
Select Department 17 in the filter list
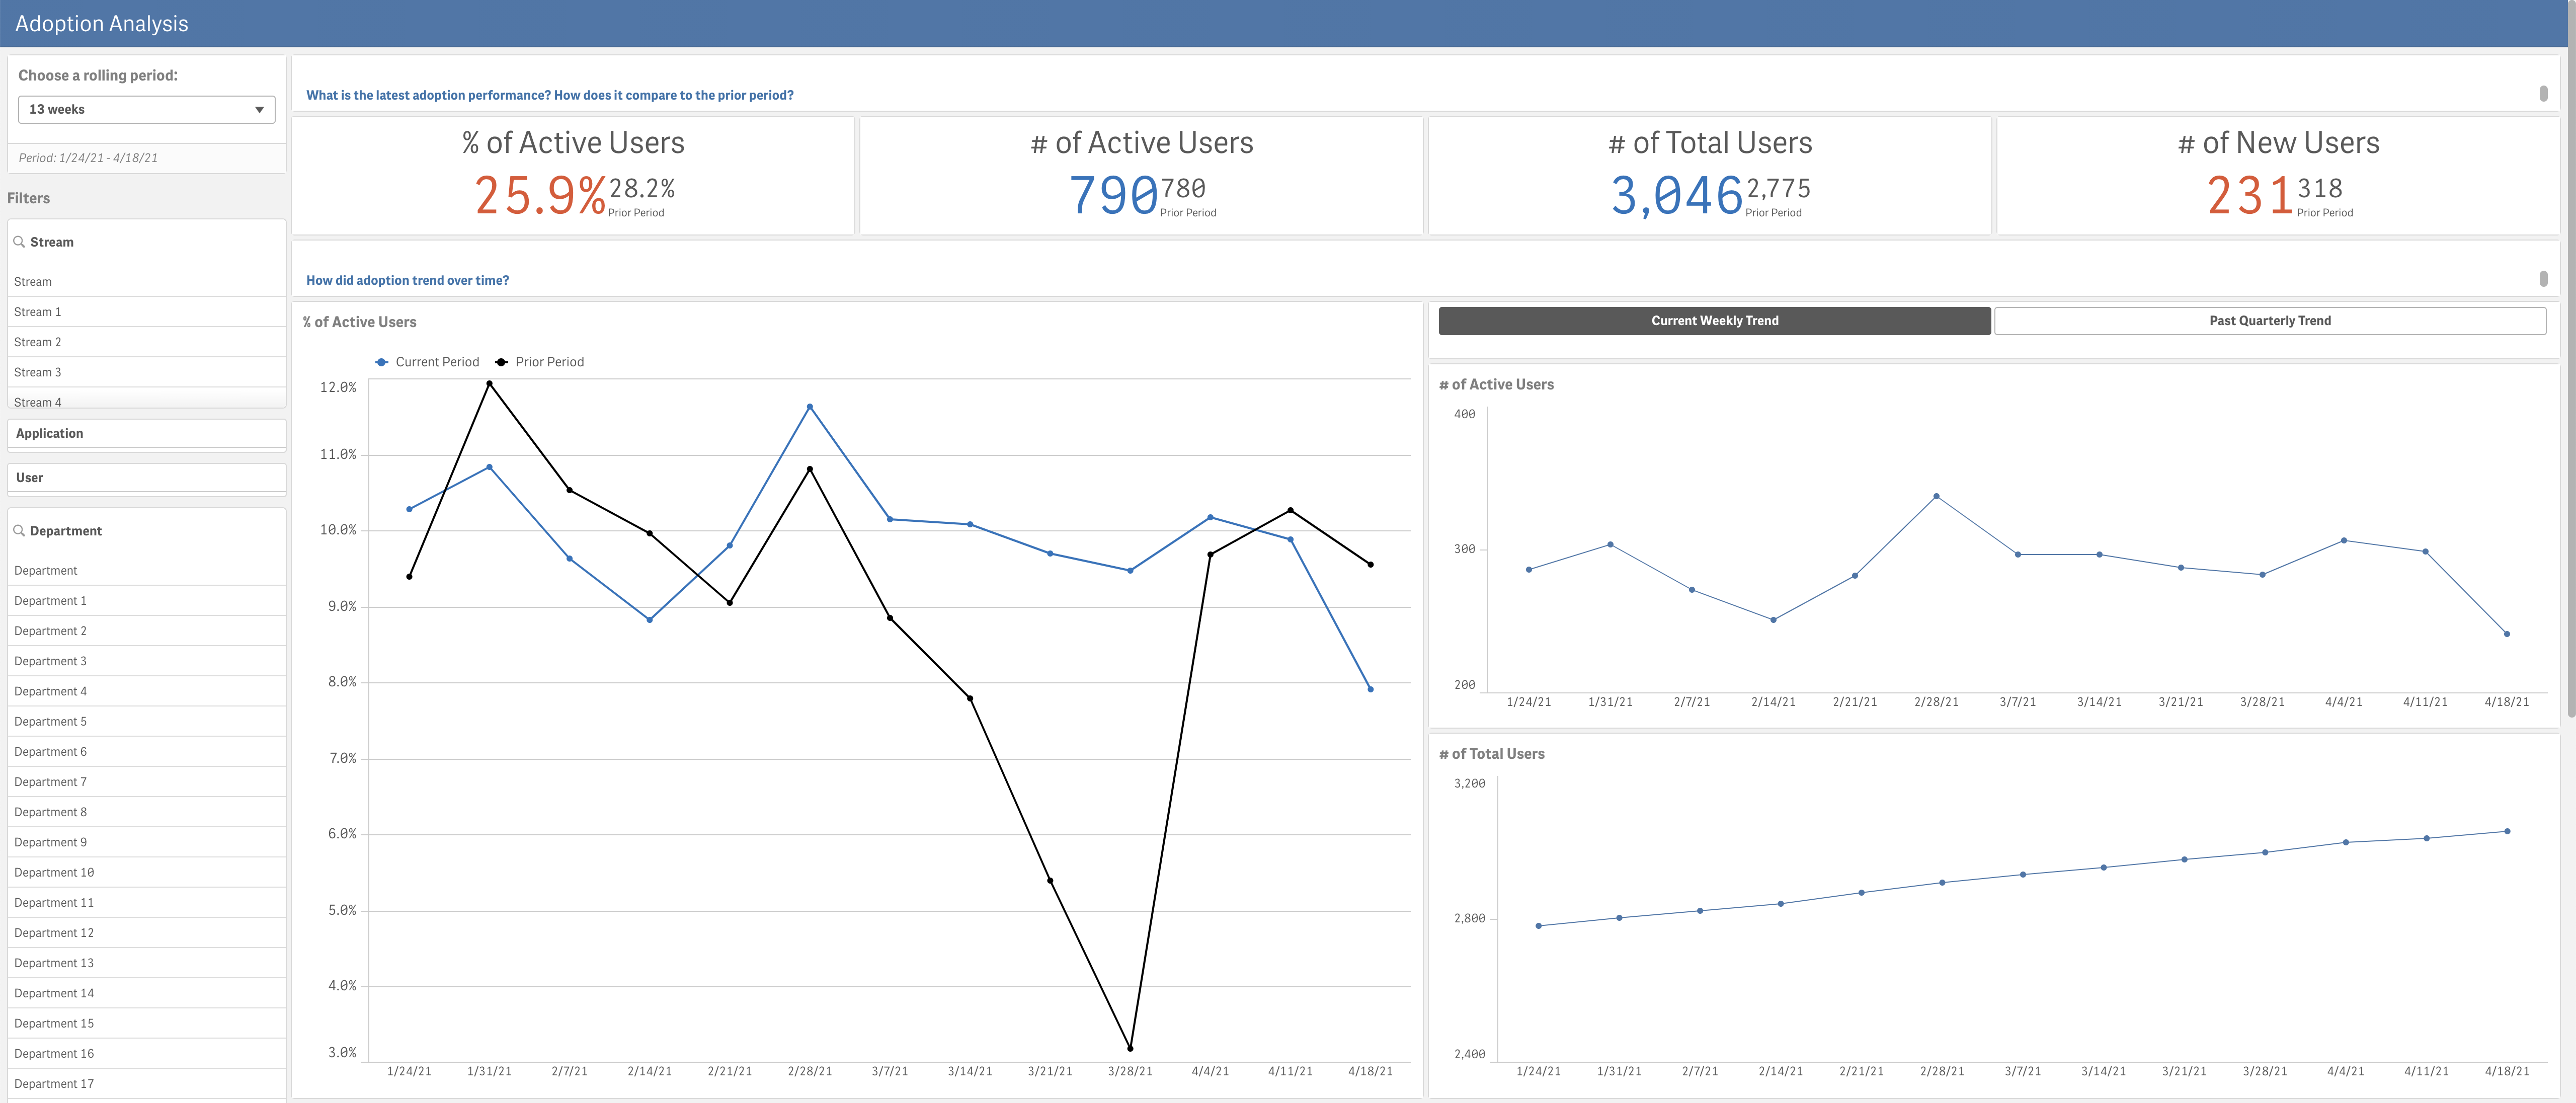click(146, 1084)
